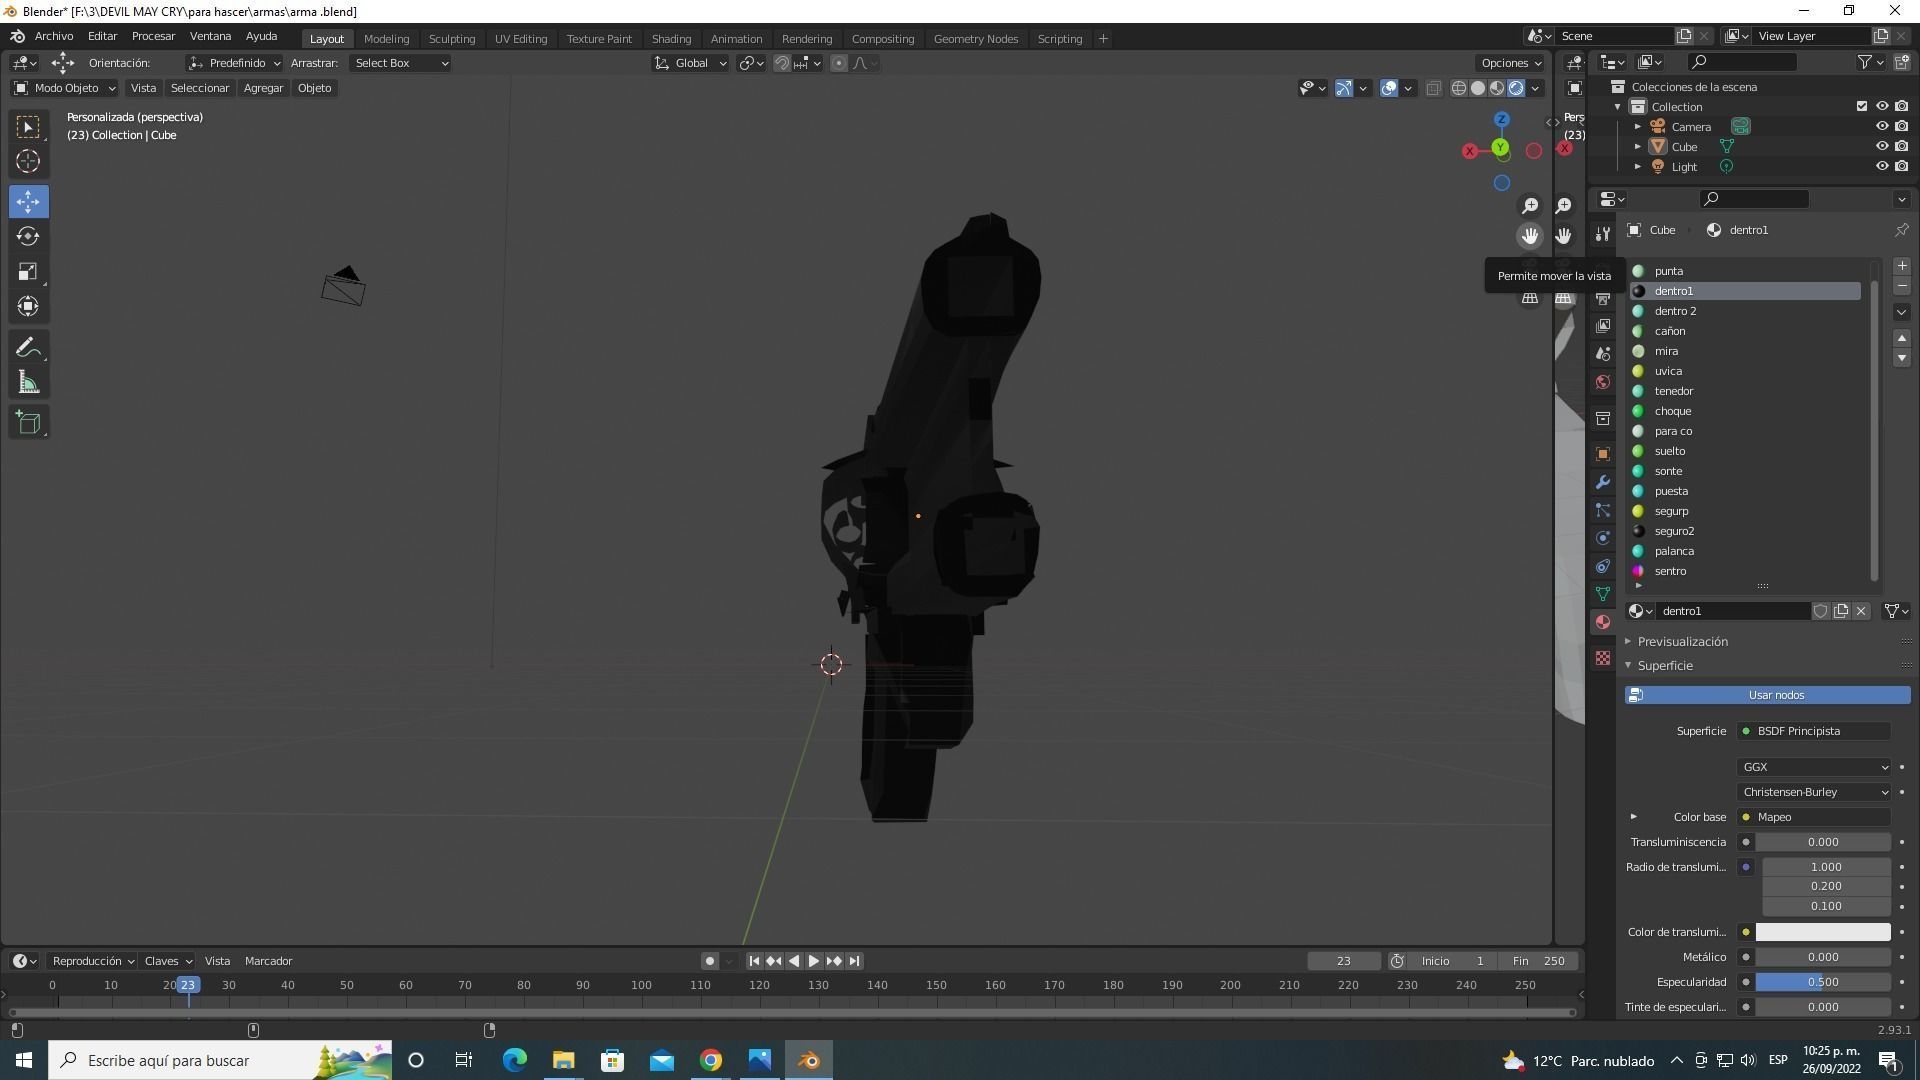Open Agregar menu in viewport header

263,88
